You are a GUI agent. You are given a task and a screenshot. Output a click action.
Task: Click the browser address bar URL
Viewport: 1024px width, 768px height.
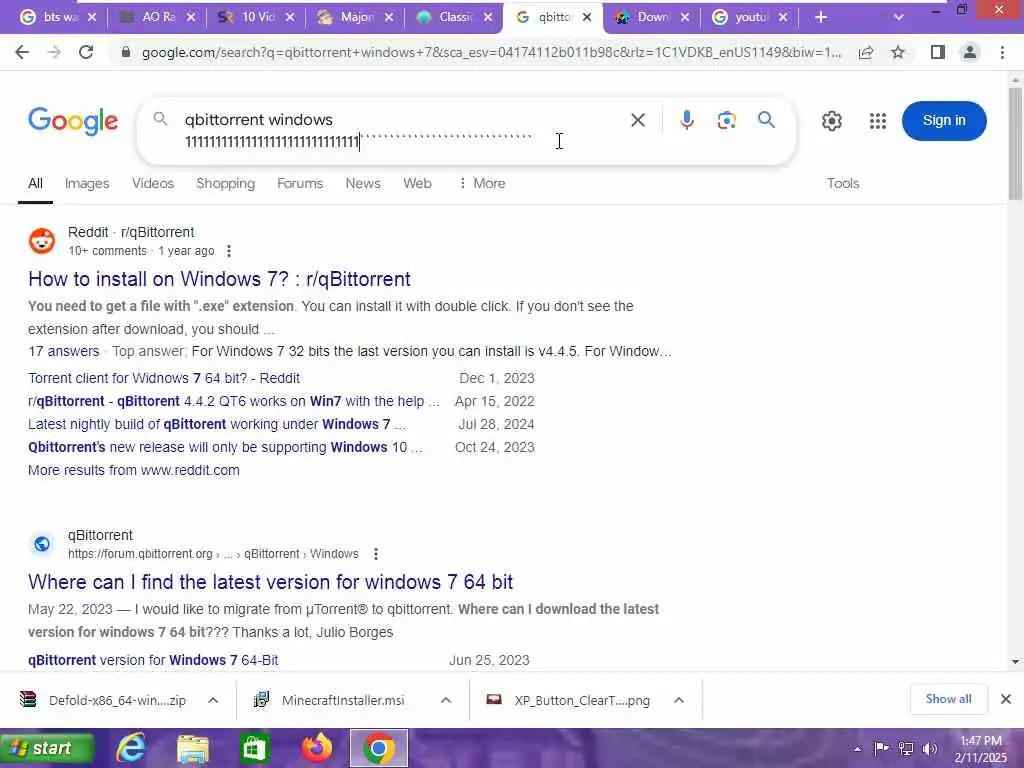click(x=491, y=52)
